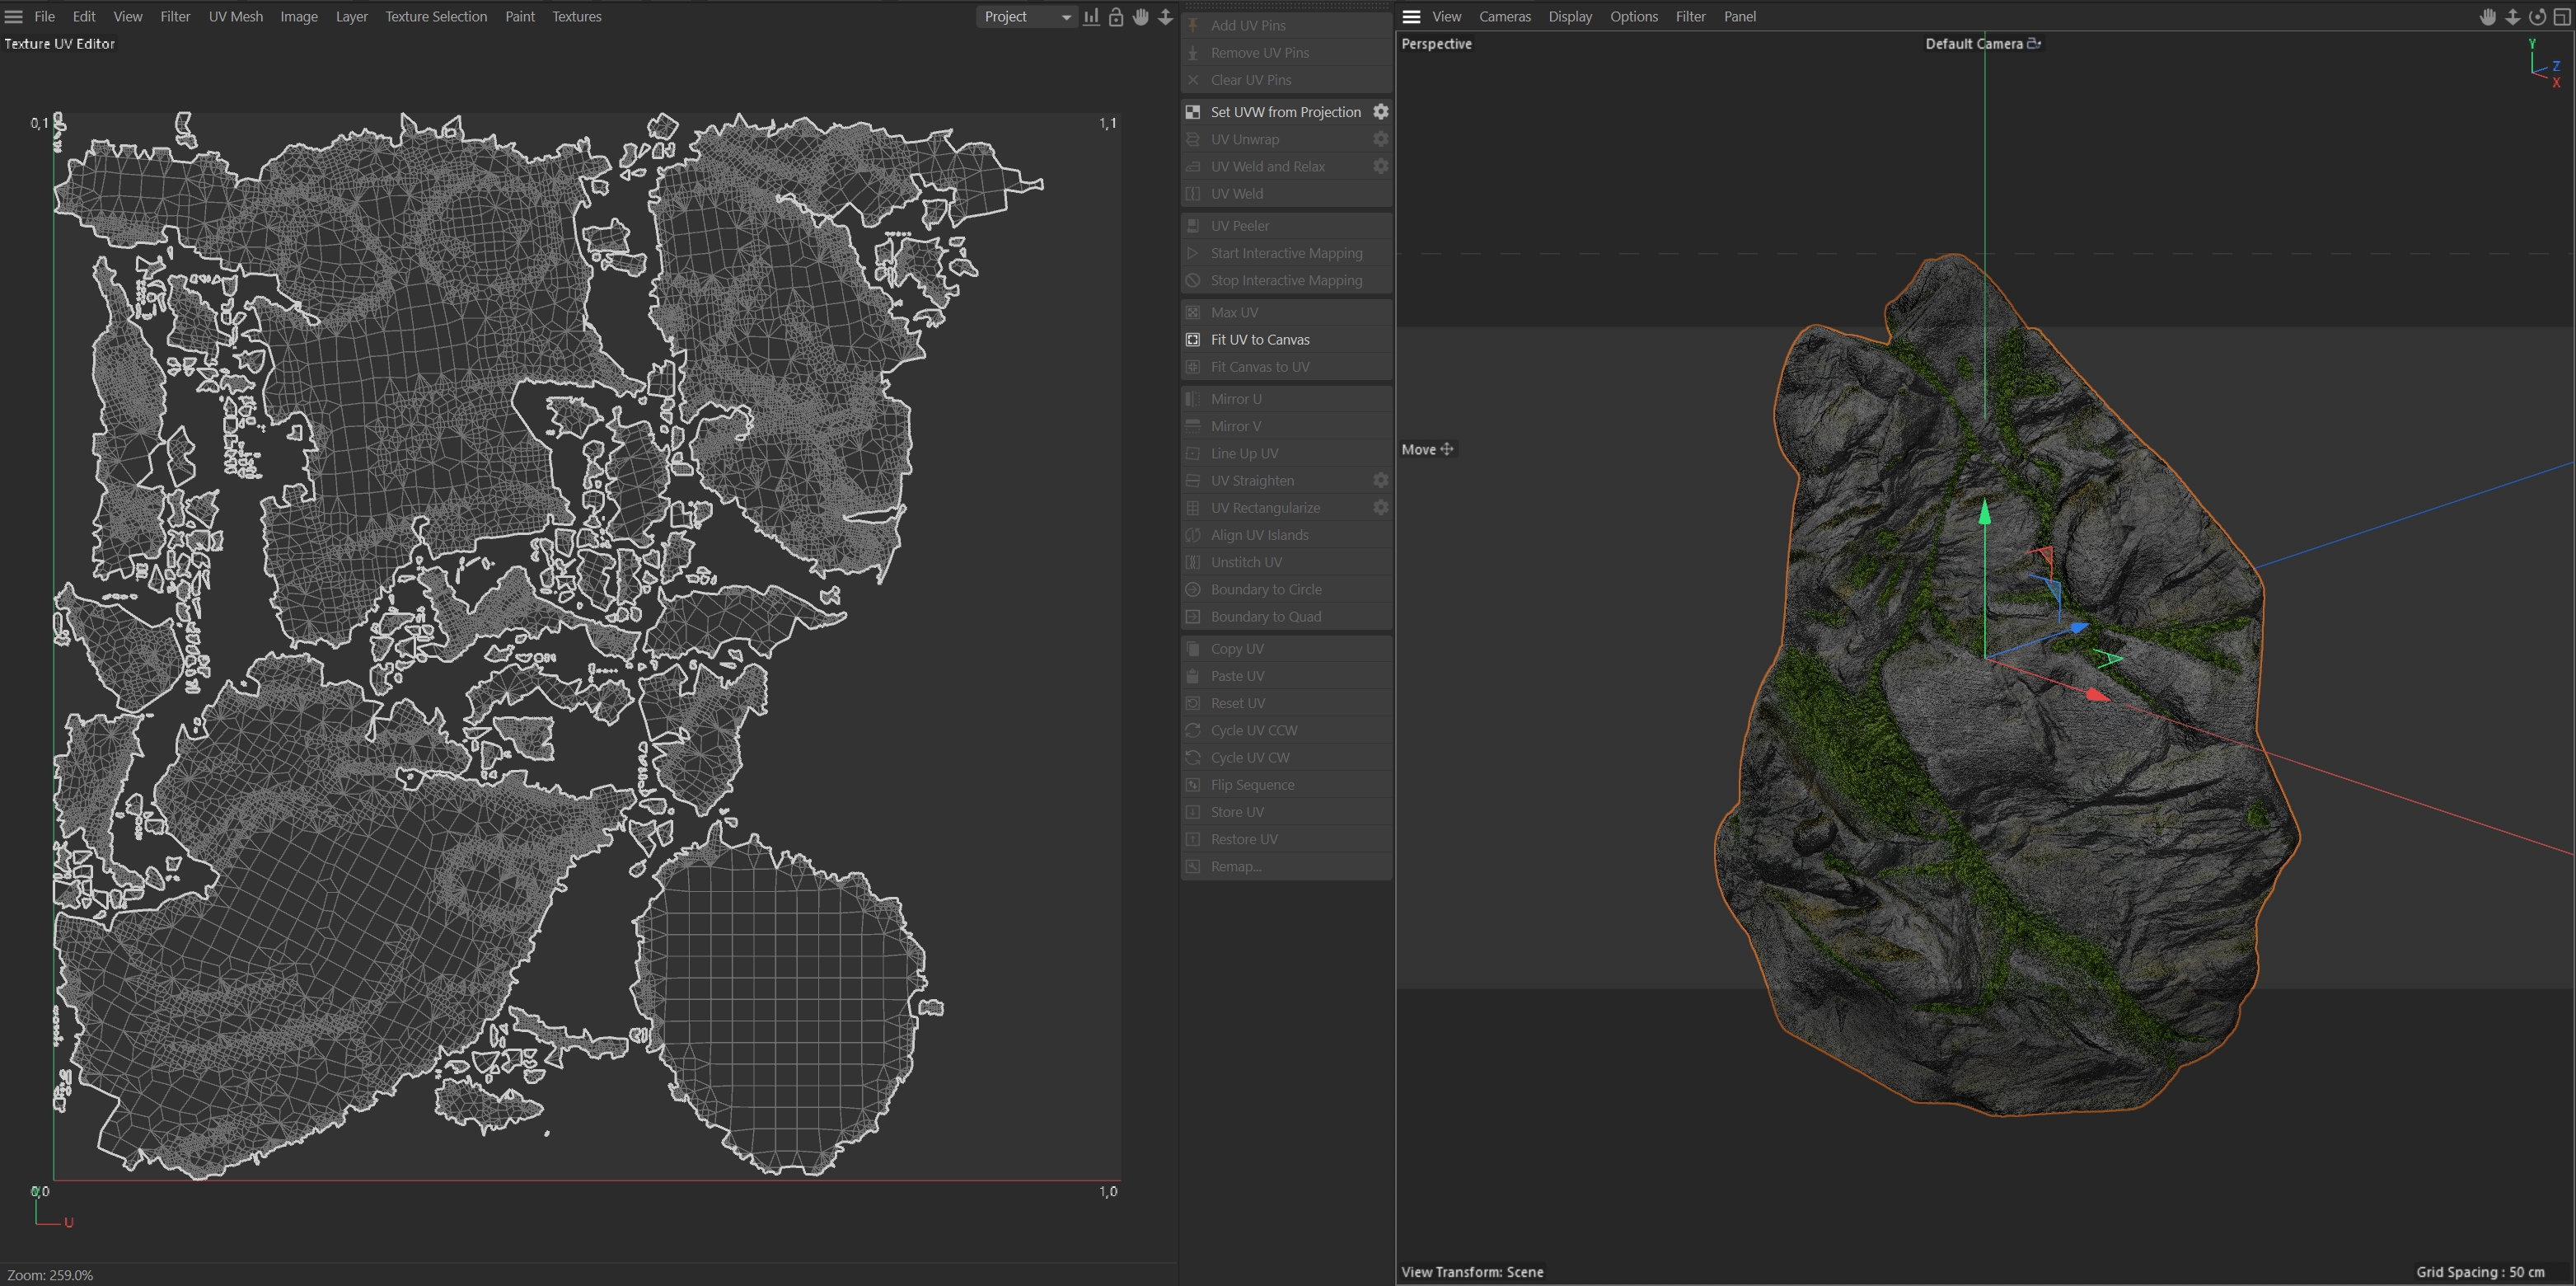Open the Cameras menu in viewport
Screen dimensions: 2576x1286
click(1504, 17)
